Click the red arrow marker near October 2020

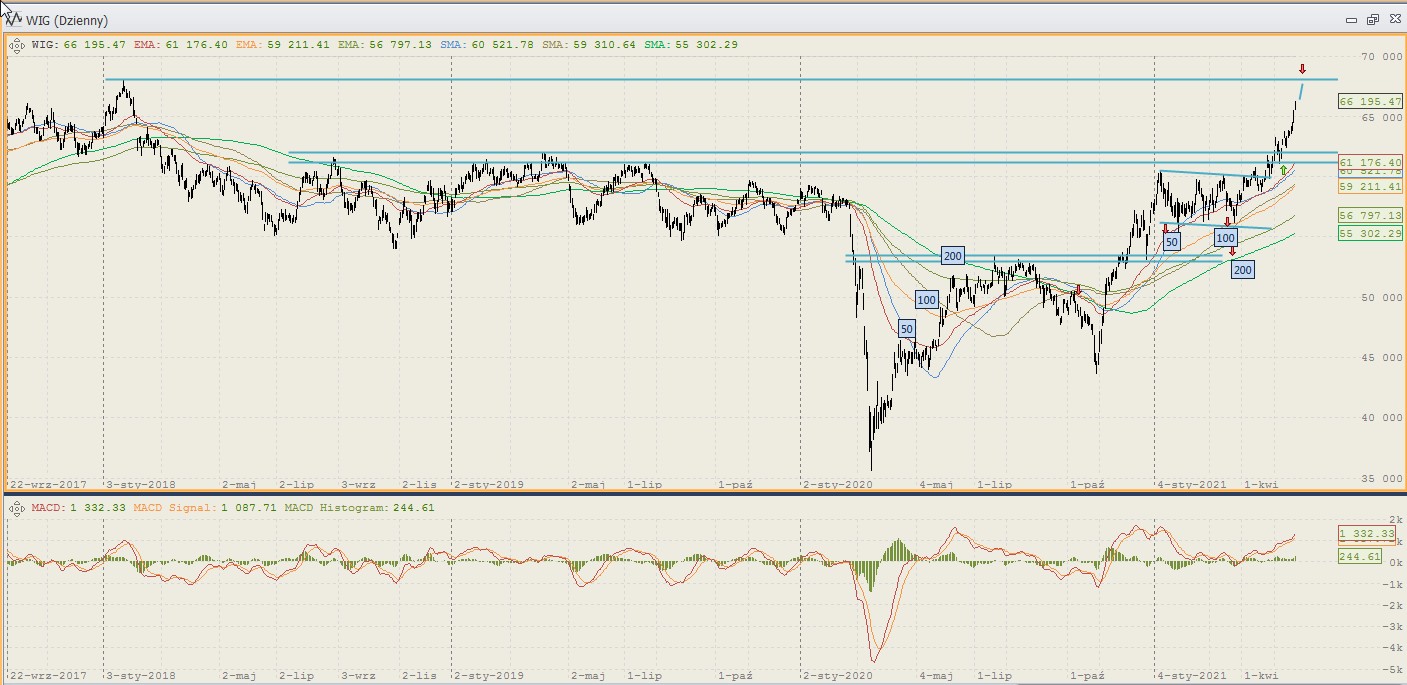click(1078, 290)
